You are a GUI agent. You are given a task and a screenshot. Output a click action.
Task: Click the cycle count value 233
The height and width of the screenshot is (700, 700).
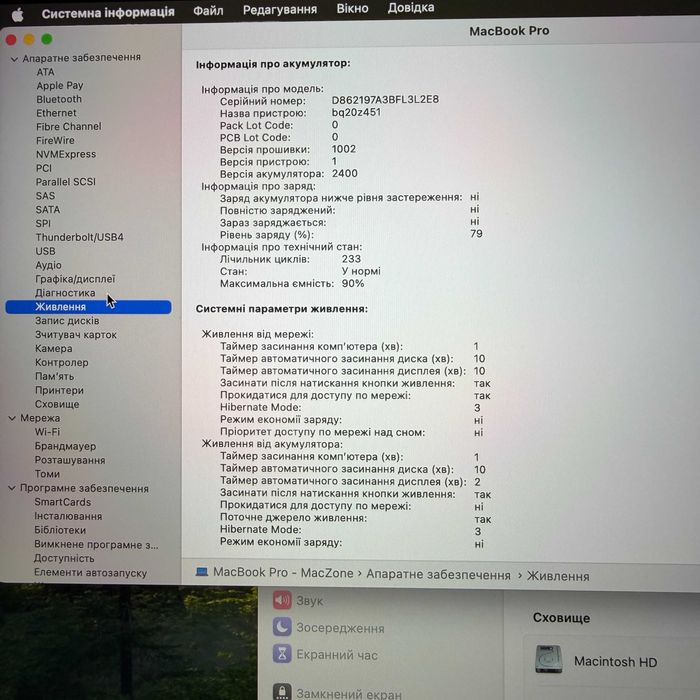(x=351, y=259)
